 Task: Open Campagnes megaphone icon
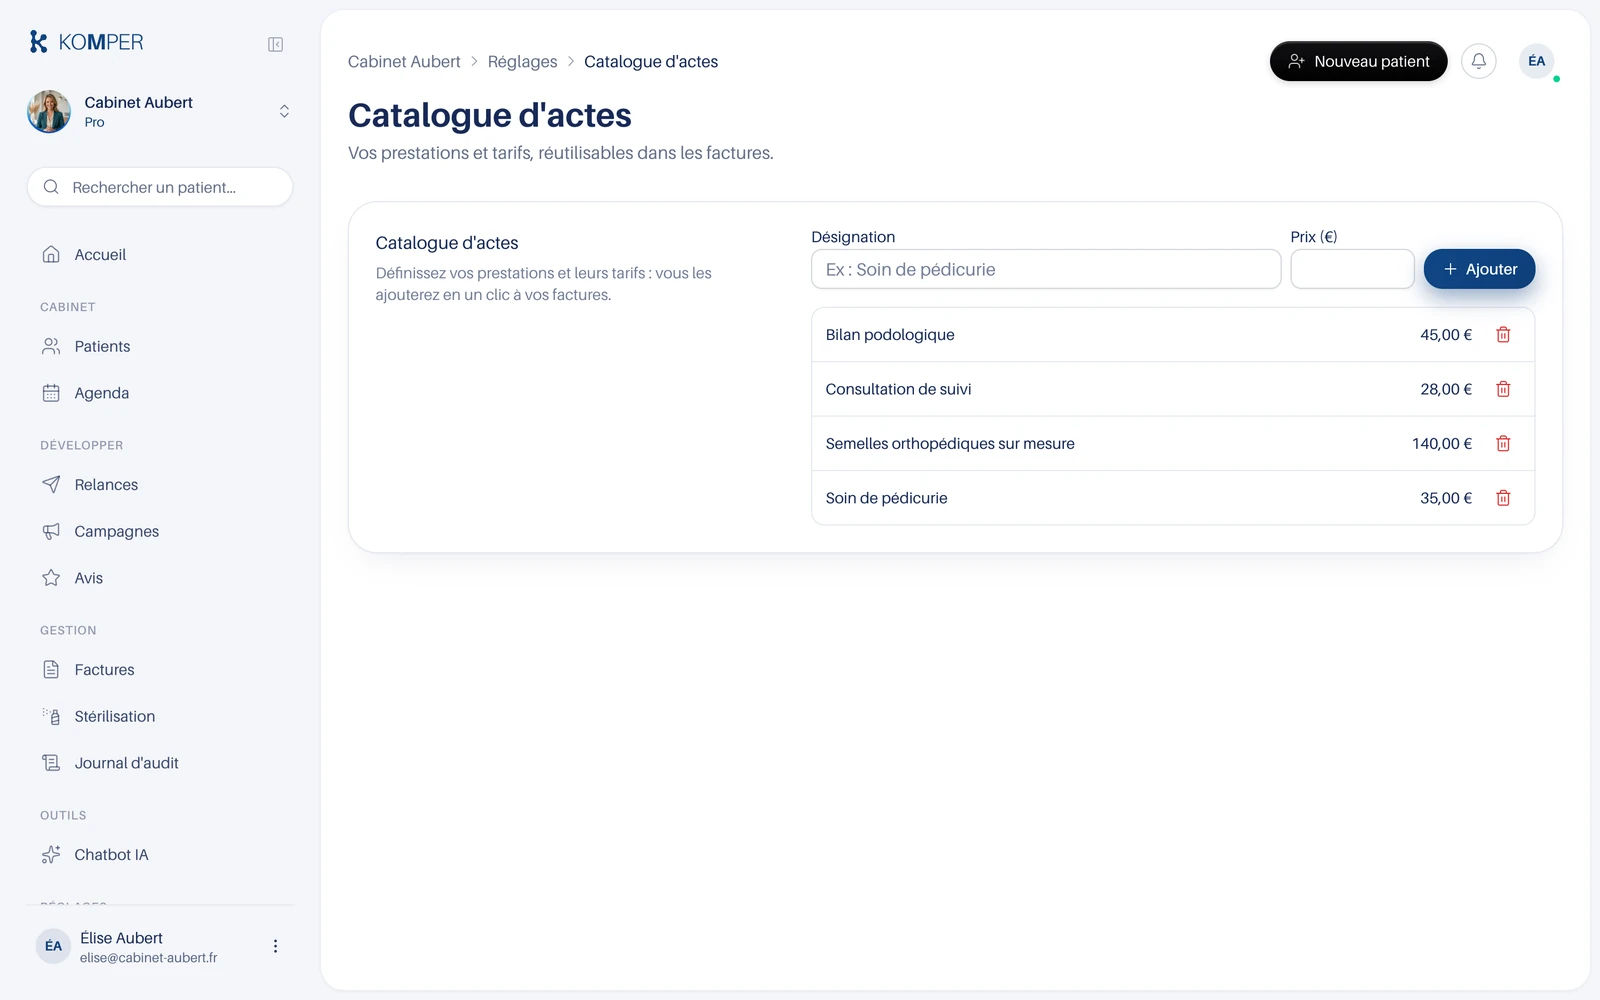tap(51, 531)
